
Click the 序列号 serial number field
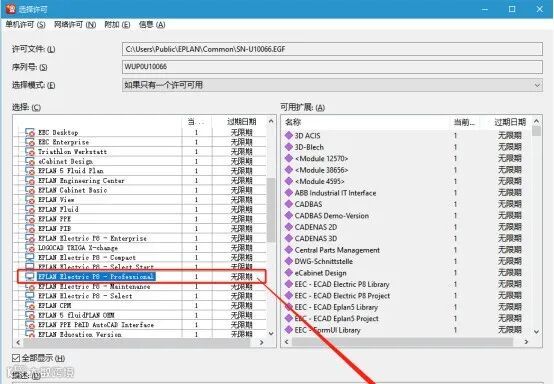(332, 67)
